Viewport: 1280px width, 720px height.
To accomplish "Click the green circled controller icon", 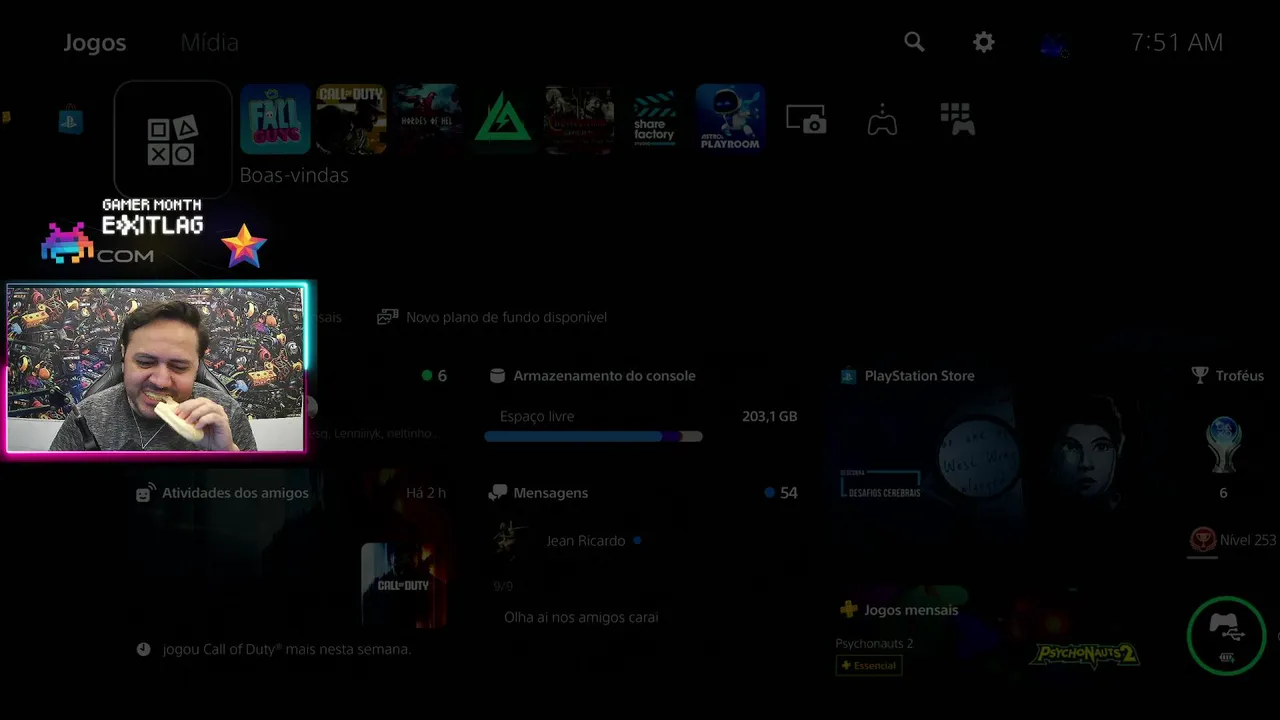I will tap(1227, 635).
